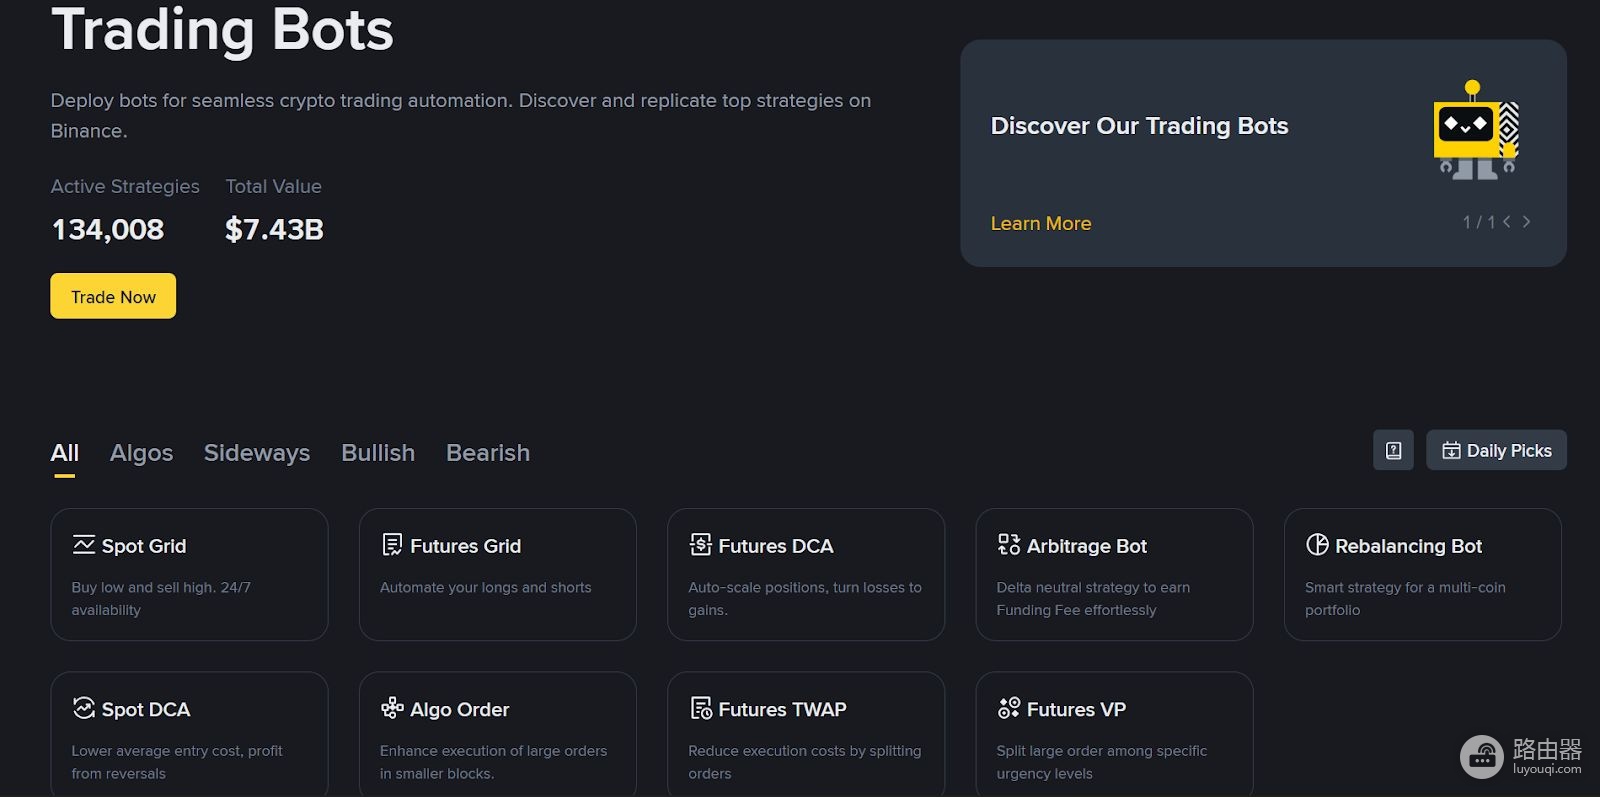
Task: Click 'Split large order' description
Action: tap(1102, 762)
